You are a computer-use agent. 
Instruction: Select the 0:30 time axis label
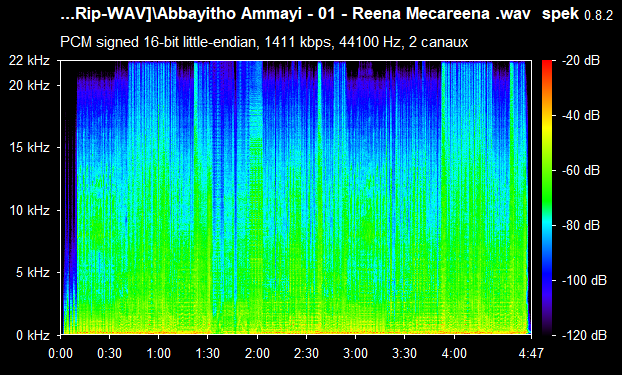tap(109, 353)
